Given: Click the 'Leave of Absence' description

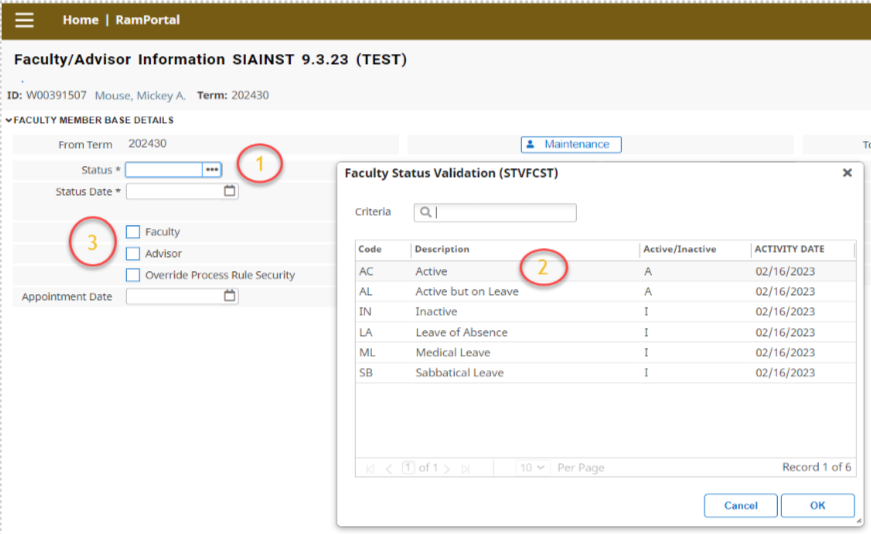Looking at the screenshot, I should click(x=462, y=332).
